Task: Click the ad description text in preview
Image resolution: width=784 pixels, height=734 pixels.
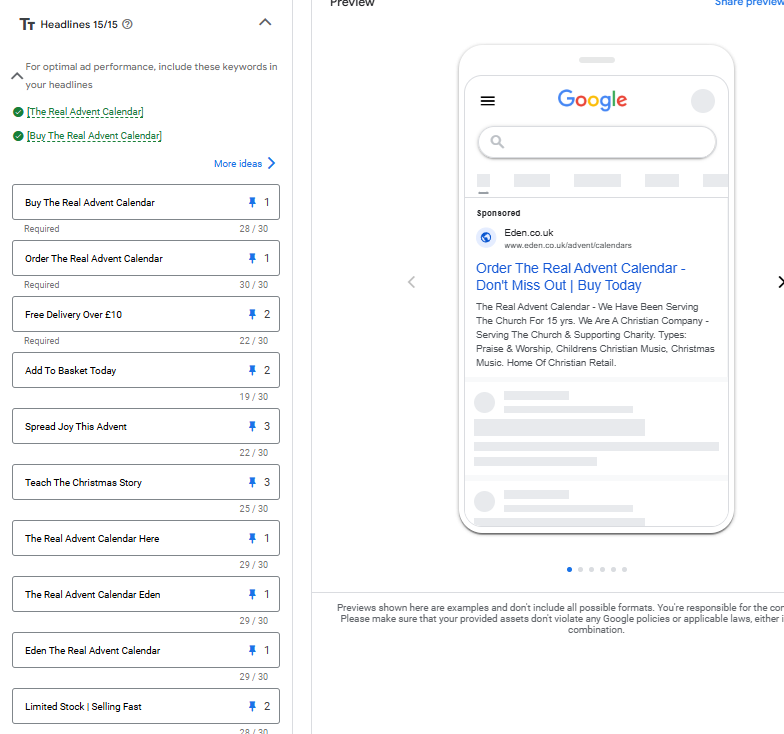Action: pos(595,334)
